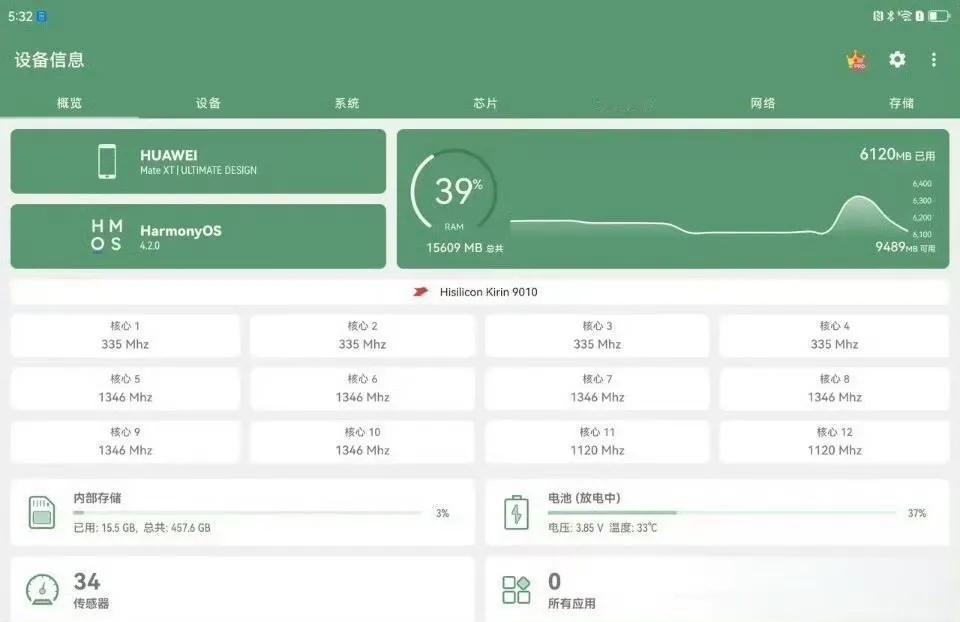Open the 电池 (放电中) battery card
Screen dimensions: 960x622
(718, 512)
